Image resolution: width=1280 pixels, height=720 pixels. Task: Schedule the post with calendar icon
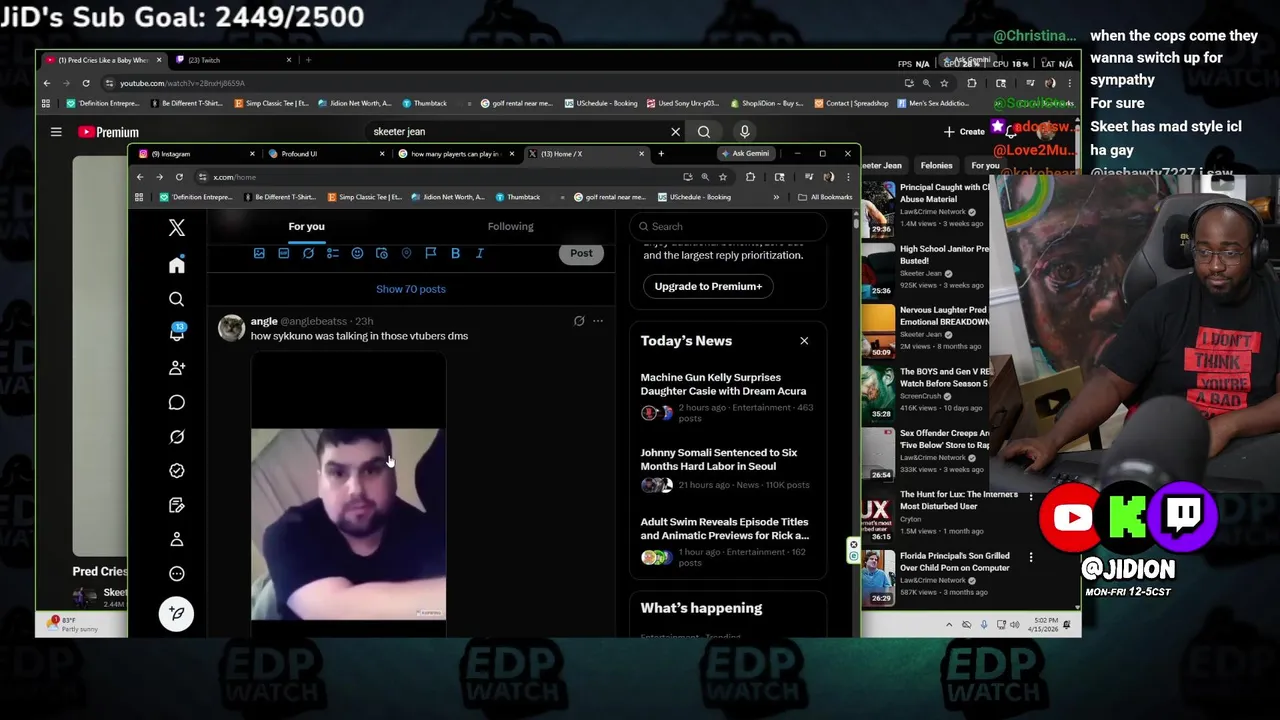(x=382, y=254)
